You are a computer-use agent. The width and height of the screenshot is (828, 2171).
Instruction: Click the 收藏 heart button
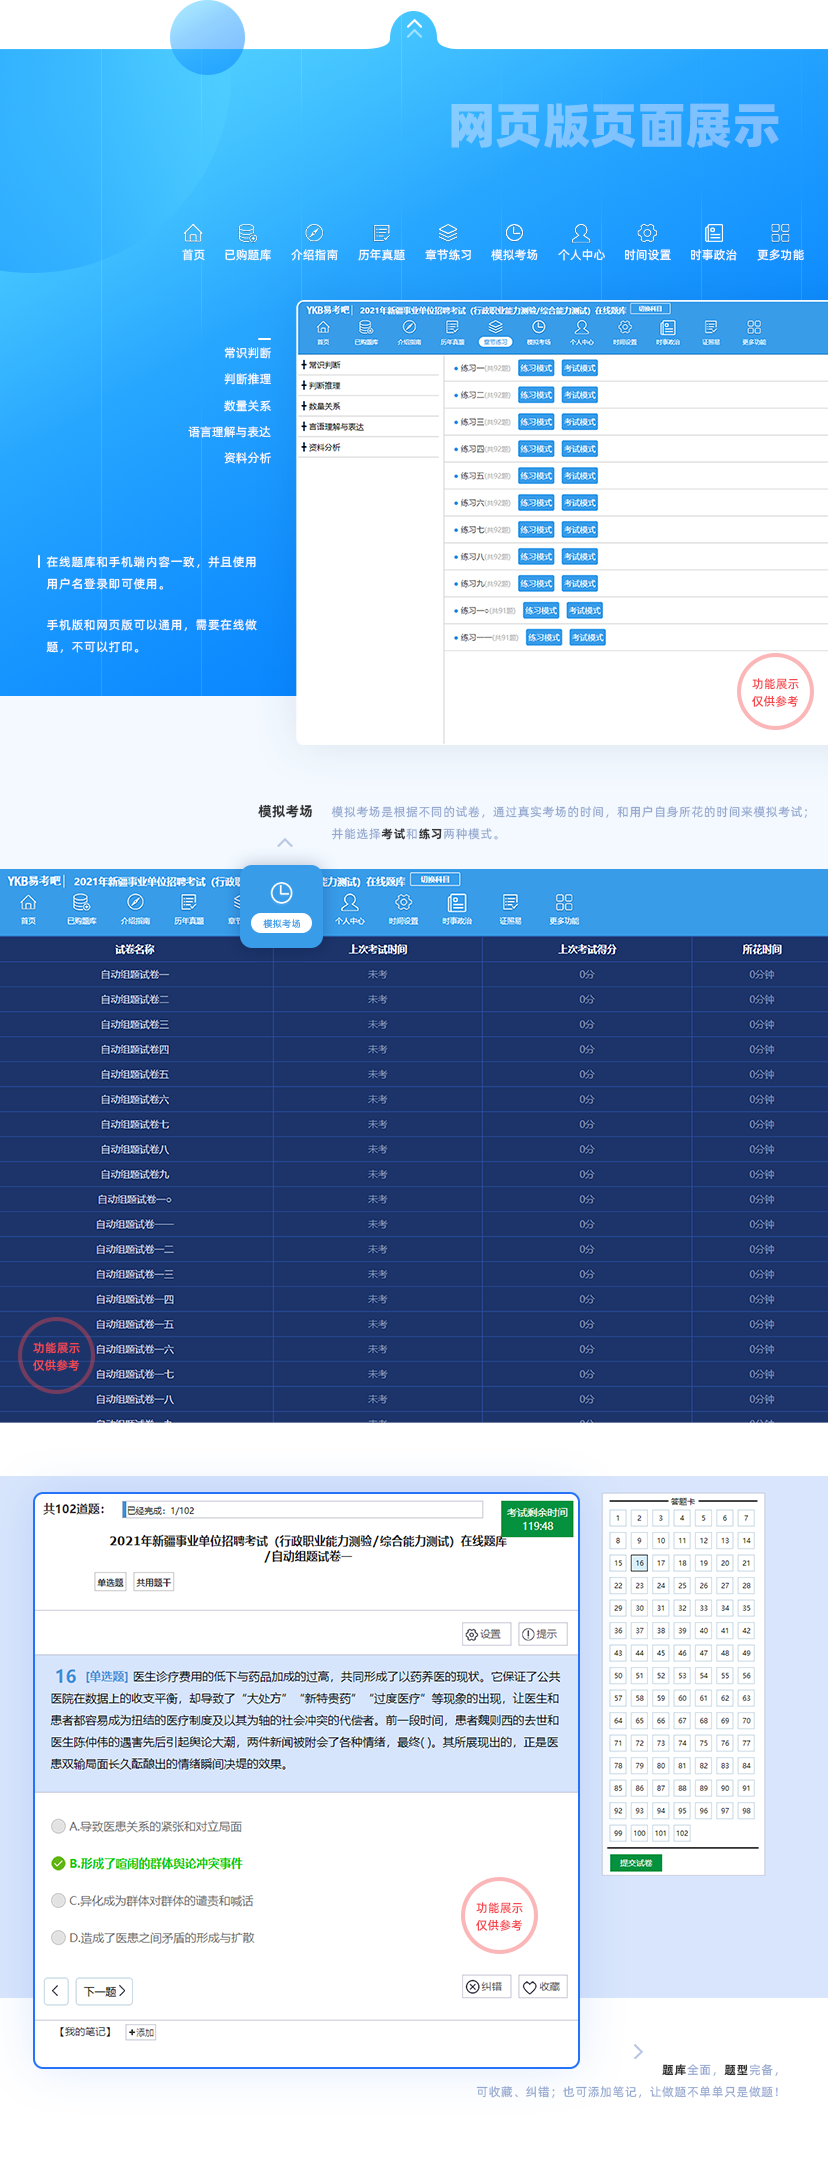pos(543,1987)
